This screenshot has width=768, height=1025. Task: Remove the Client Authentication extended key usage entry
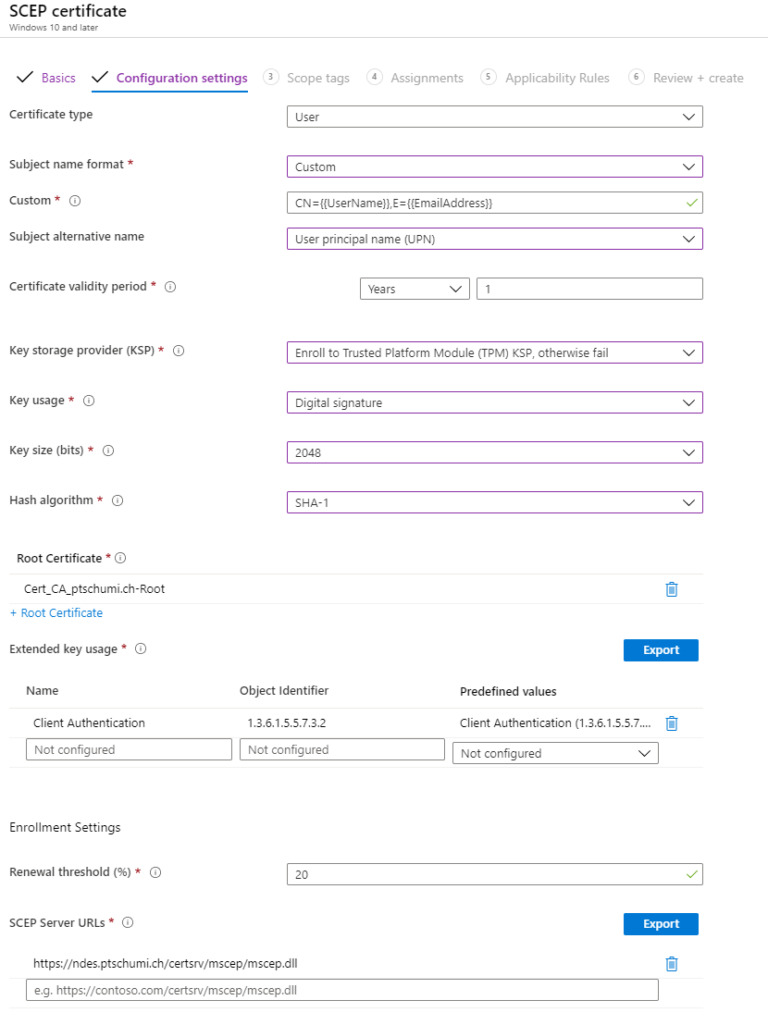pyautogui.click(x=671, y=722)
